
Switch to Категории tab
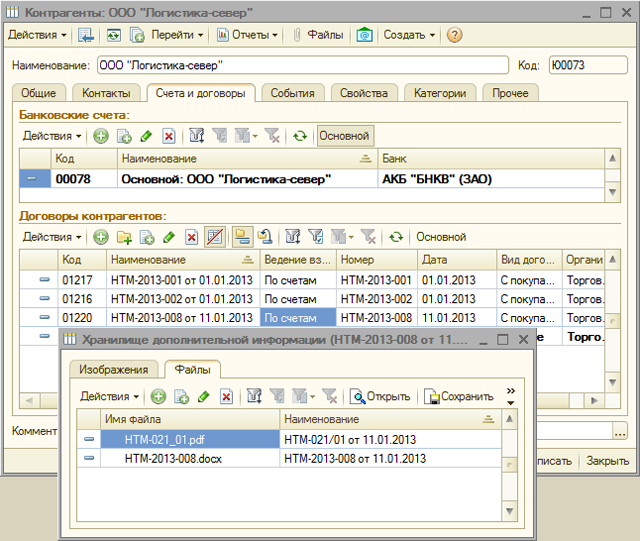(440, 93)
